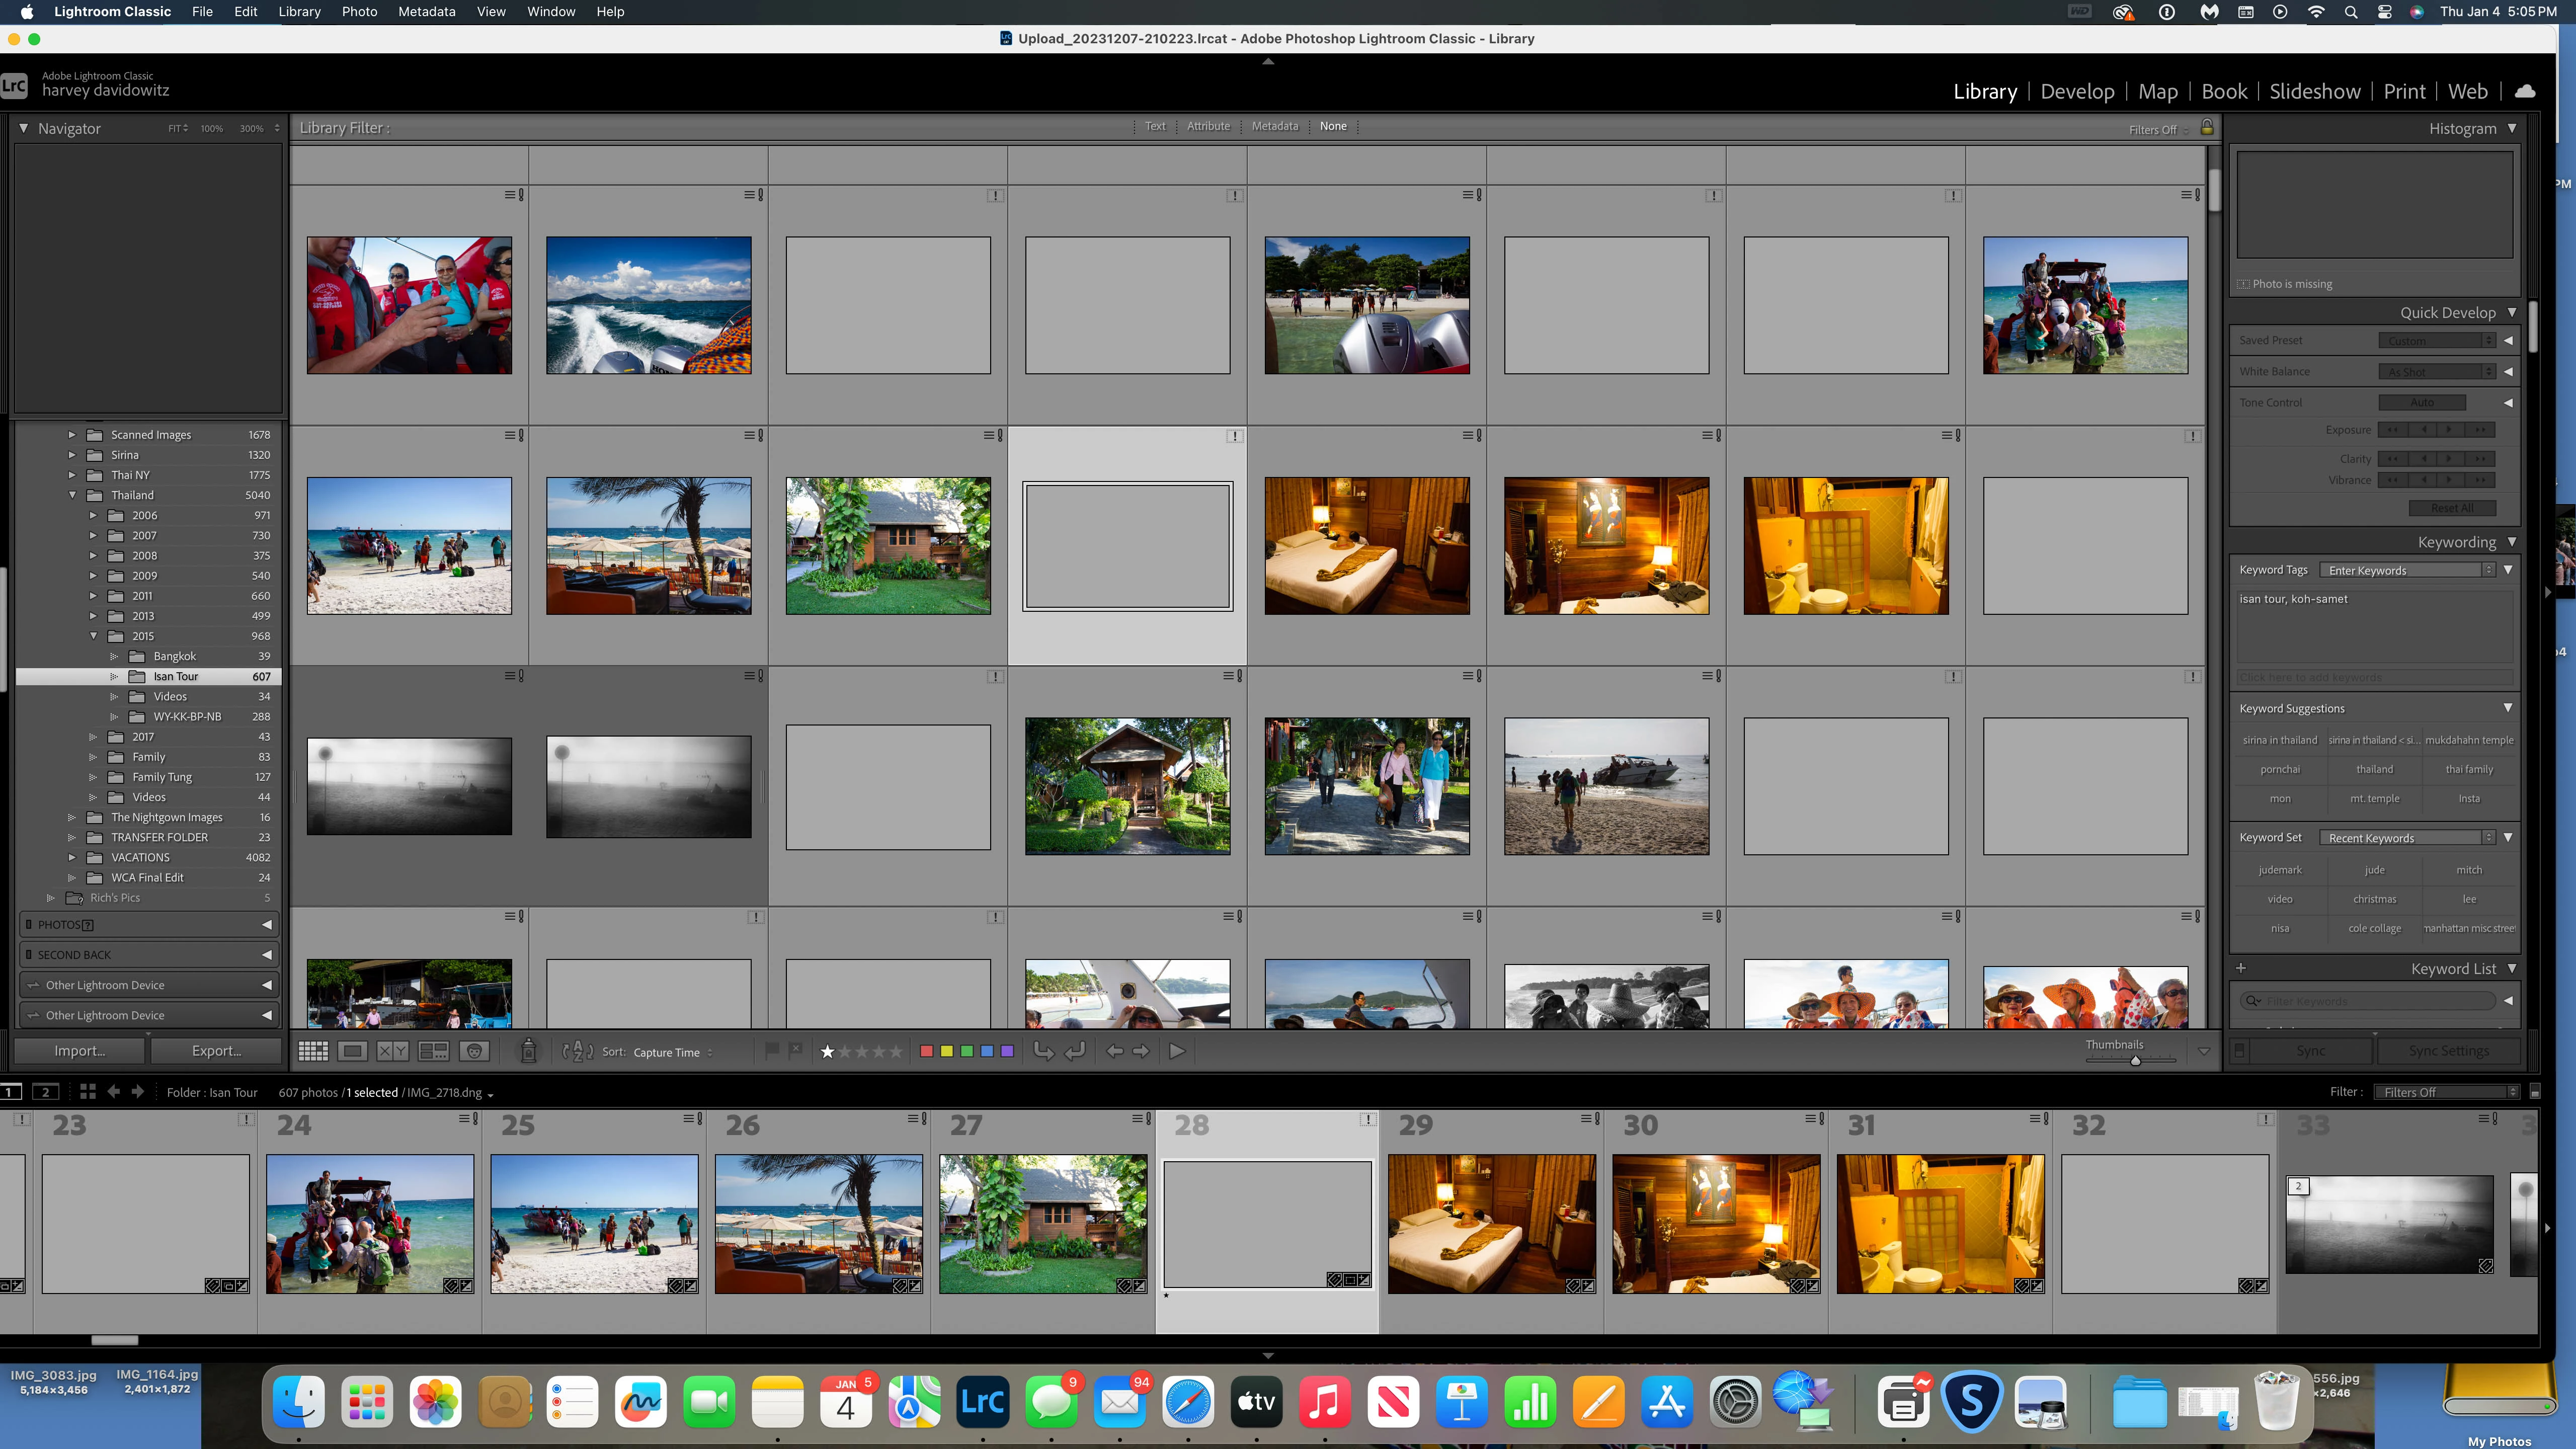
Task: Switch to the Develop module
Action: tap(2077, 91)
